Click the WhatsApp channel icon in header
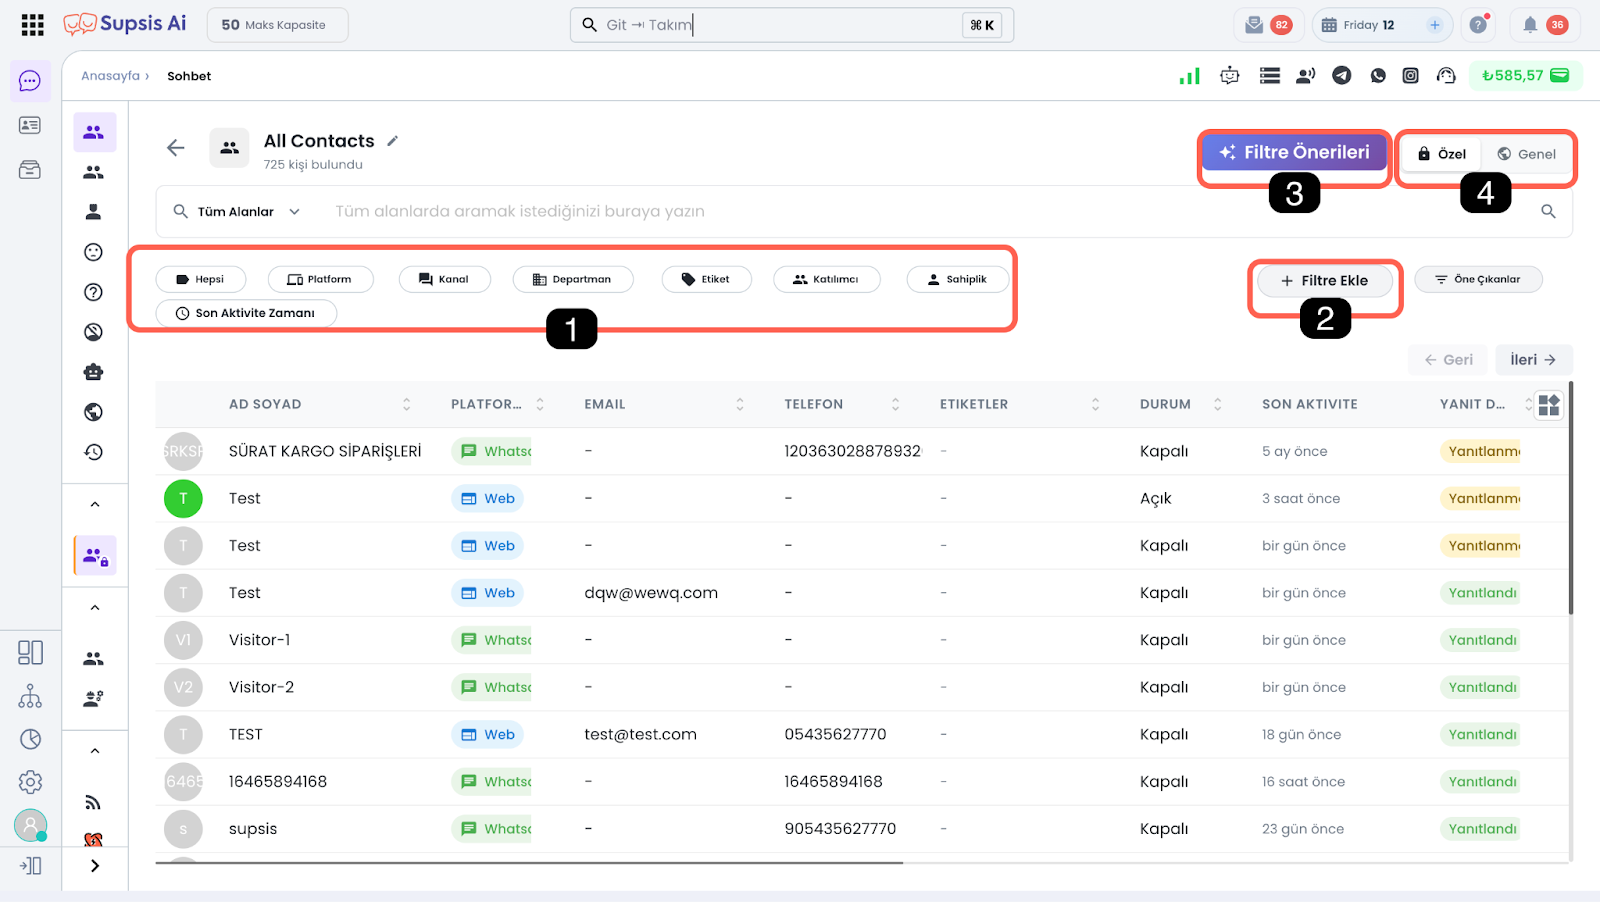 click(x=1378, y=75)
